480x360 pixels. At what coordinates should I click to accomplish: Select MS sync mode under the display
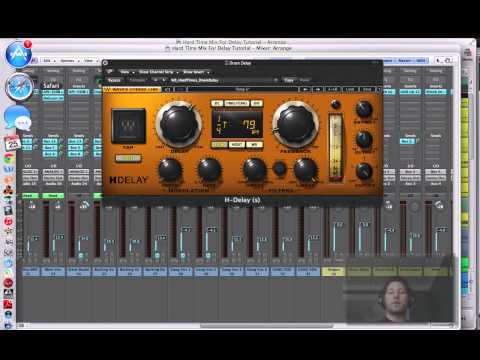click(254, 145)
